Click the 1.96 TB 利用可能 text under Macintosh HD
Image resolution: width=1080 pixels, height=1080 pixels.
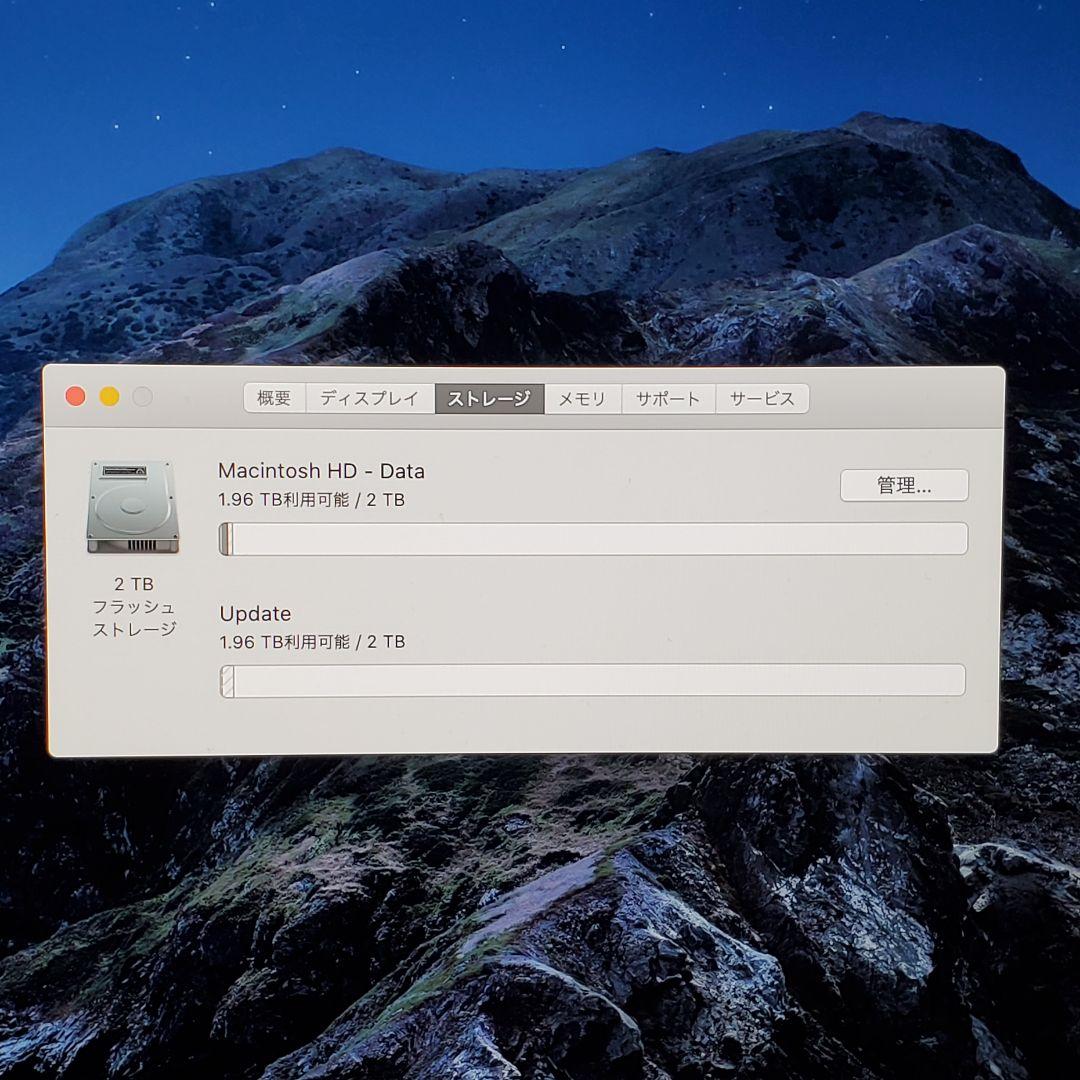(x=311, y=499)
